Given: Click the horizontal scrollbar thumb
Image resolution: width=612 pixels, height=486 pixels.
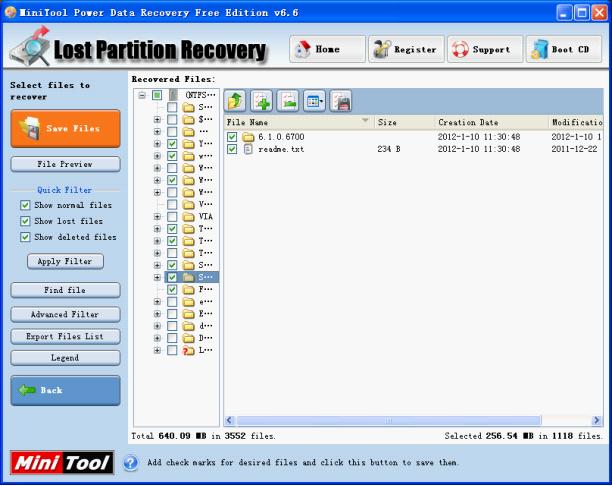Looking at the screenshot, I should [x=389, y=420].
